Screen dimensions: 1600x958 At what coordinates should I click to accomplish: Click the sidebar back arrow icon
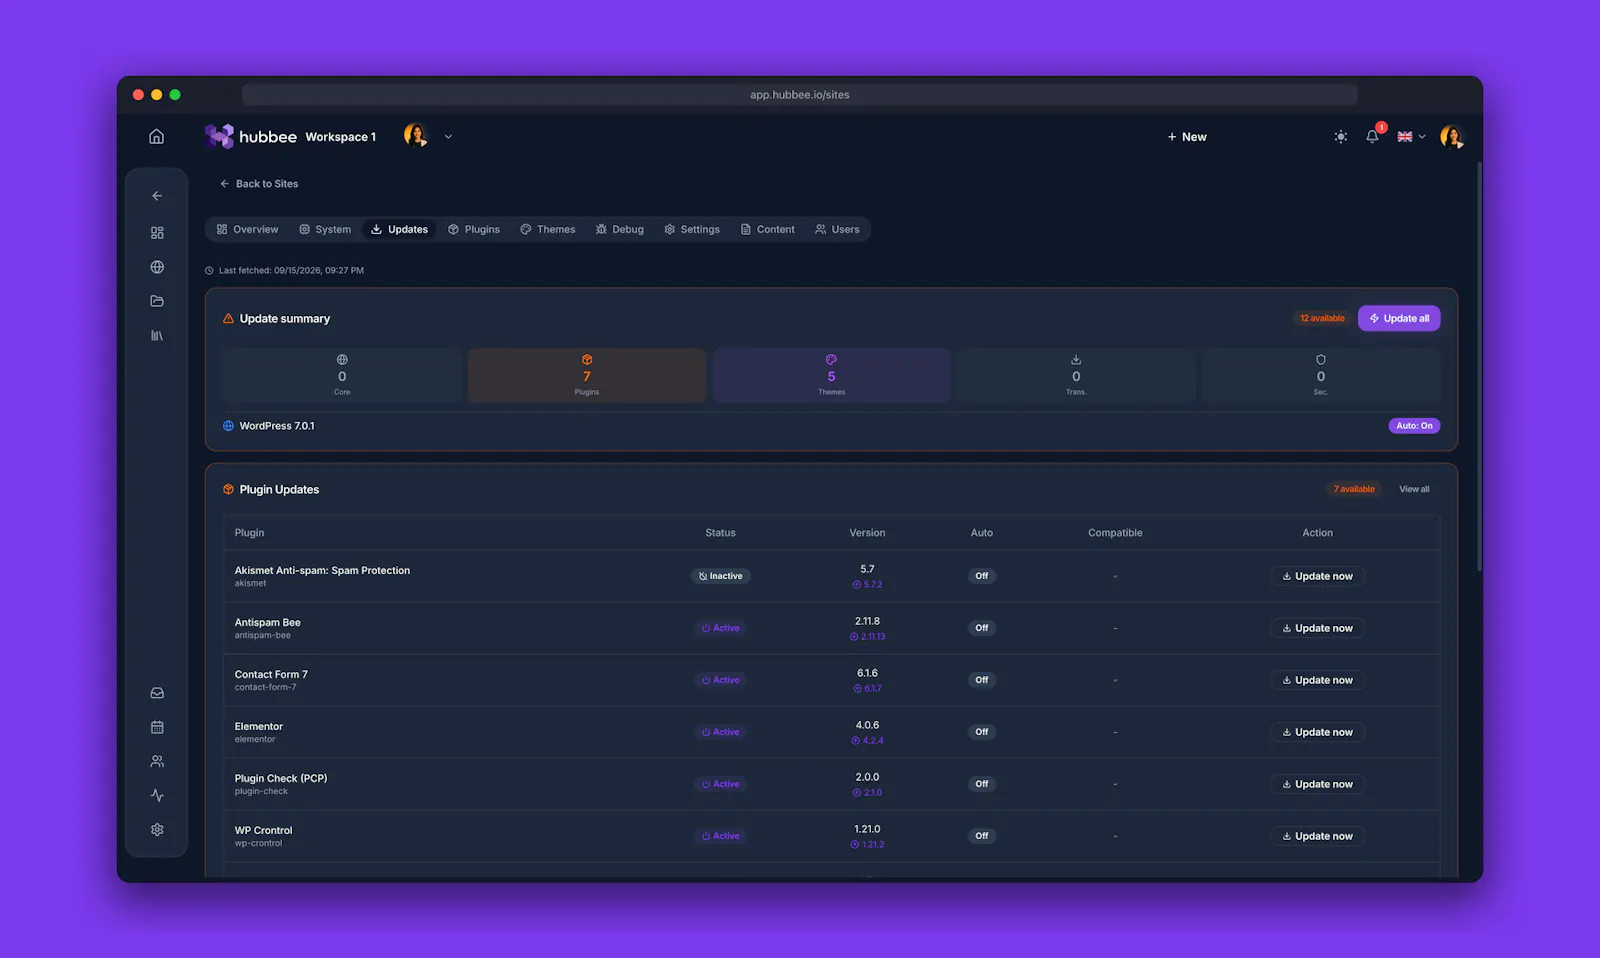click(157, 196)
